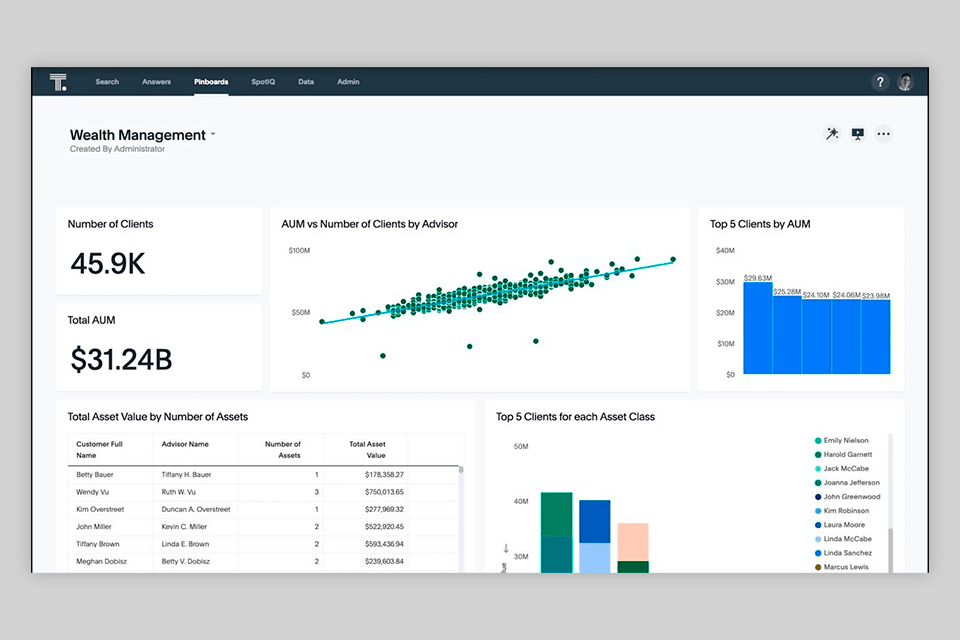This screenshot has width=960, height=640.
Task: Toggle Linda Sanchez legend entry
Action: (x=843, y=553)
